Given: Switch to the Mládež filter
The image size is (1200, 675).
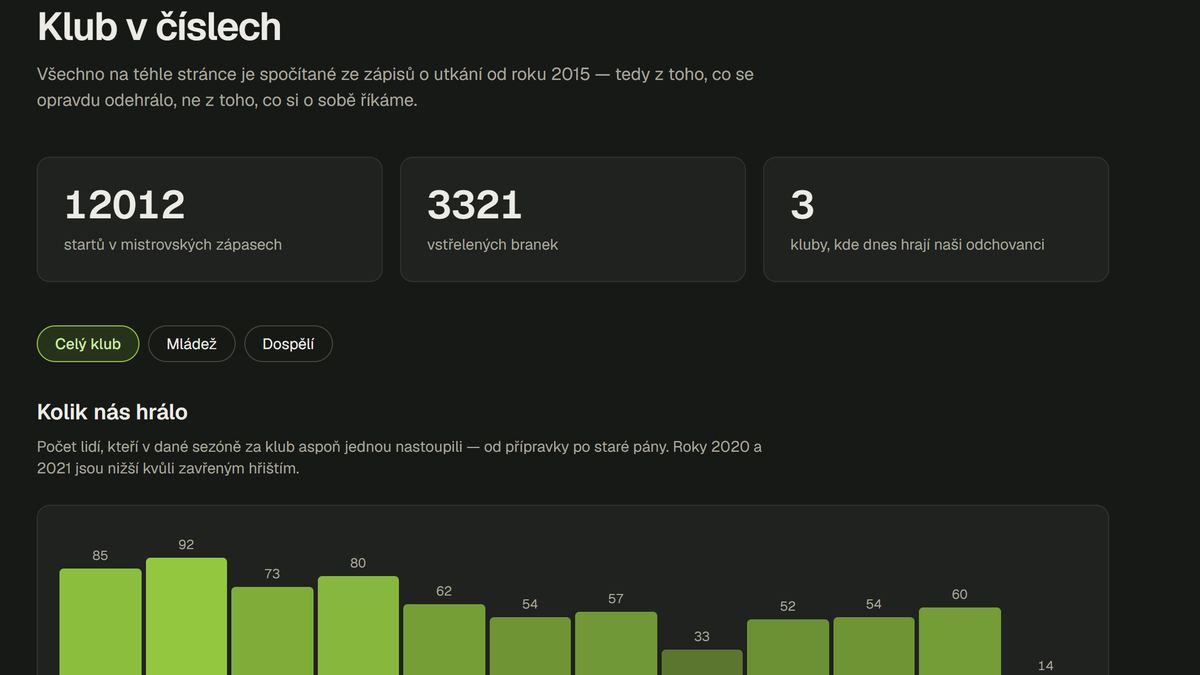Looking at the screenshot, I should click(191, 344).
